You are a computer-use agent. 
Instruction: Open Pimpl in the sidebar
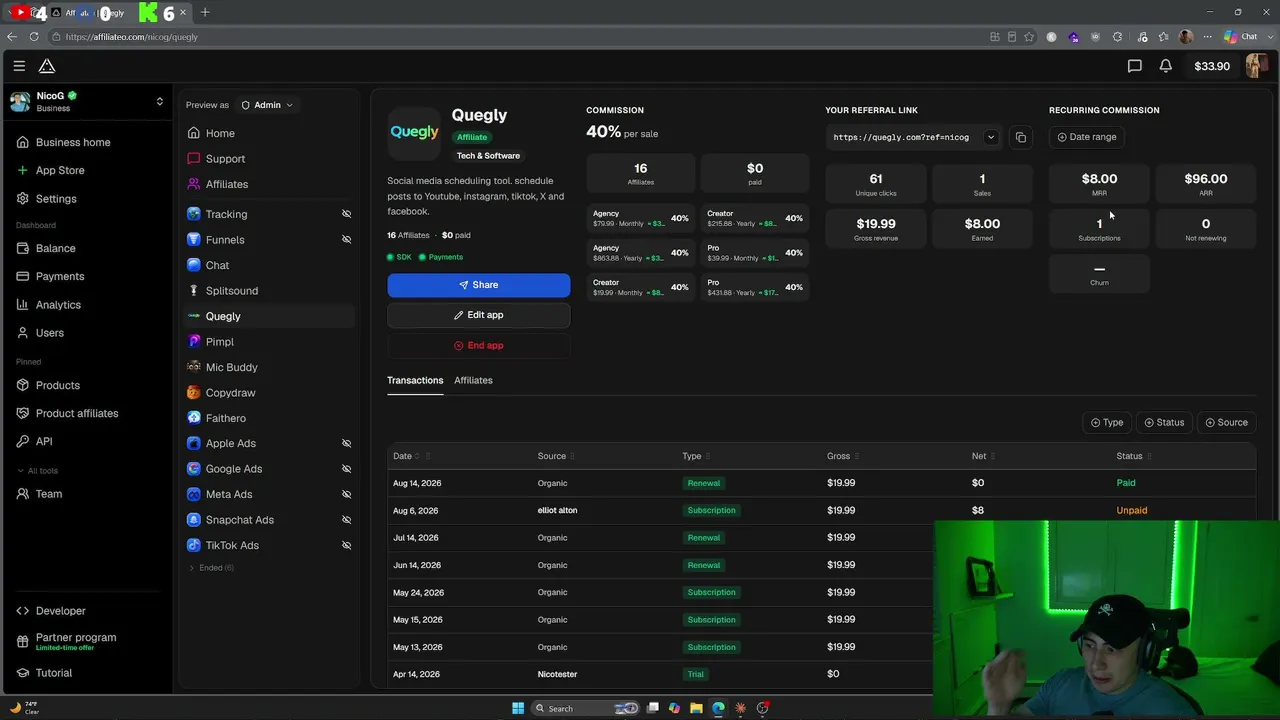point(219,342)
